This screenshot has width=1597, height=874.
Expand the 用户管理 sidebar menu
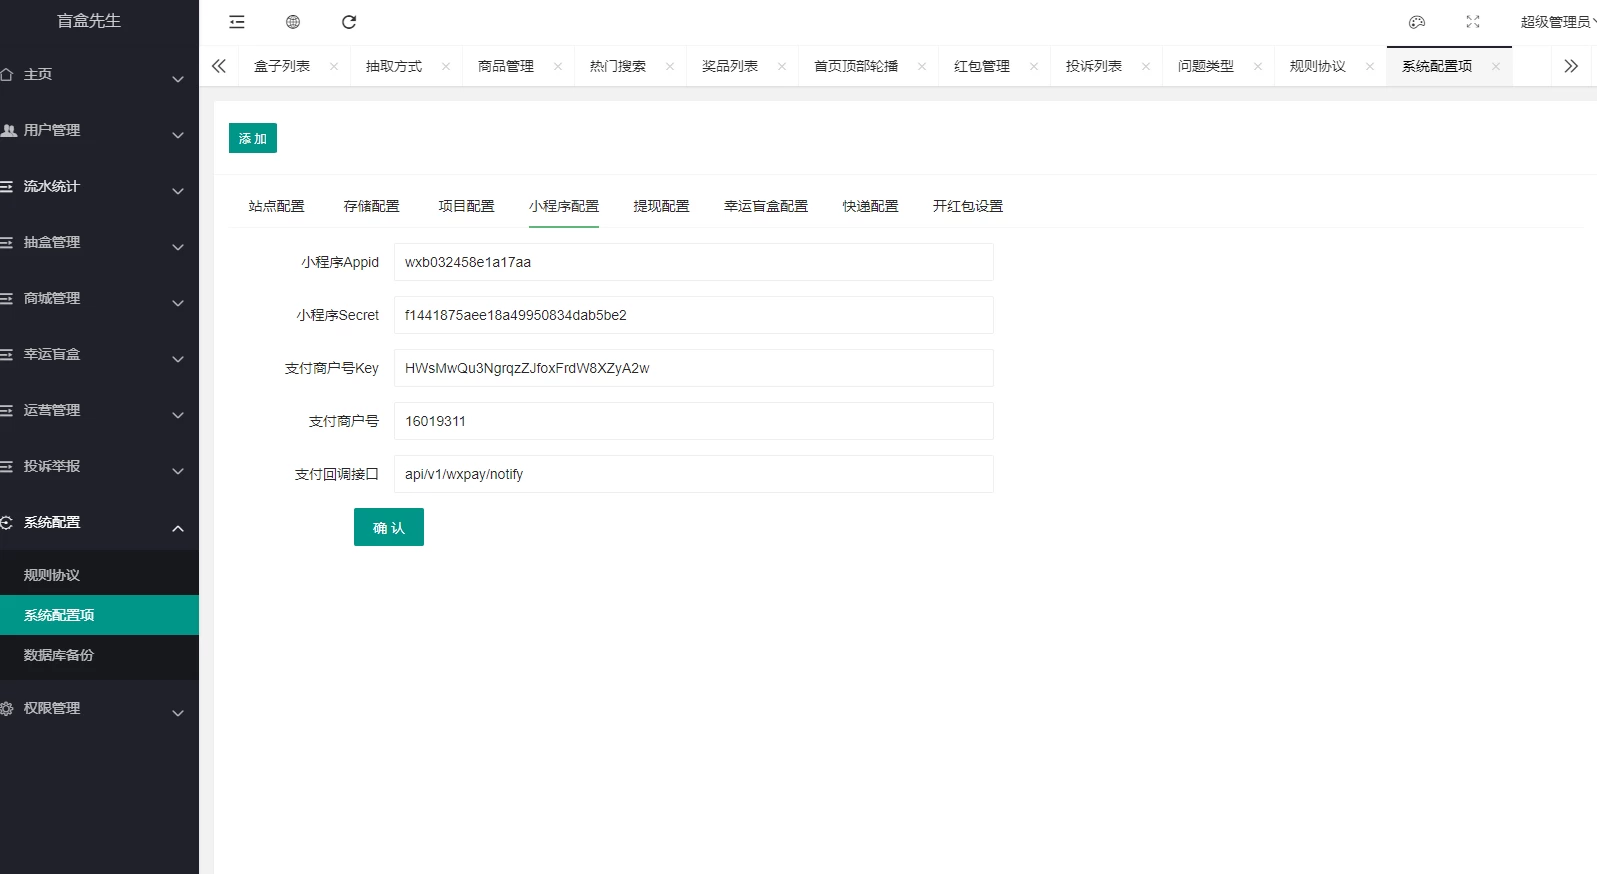click(99, 131)
